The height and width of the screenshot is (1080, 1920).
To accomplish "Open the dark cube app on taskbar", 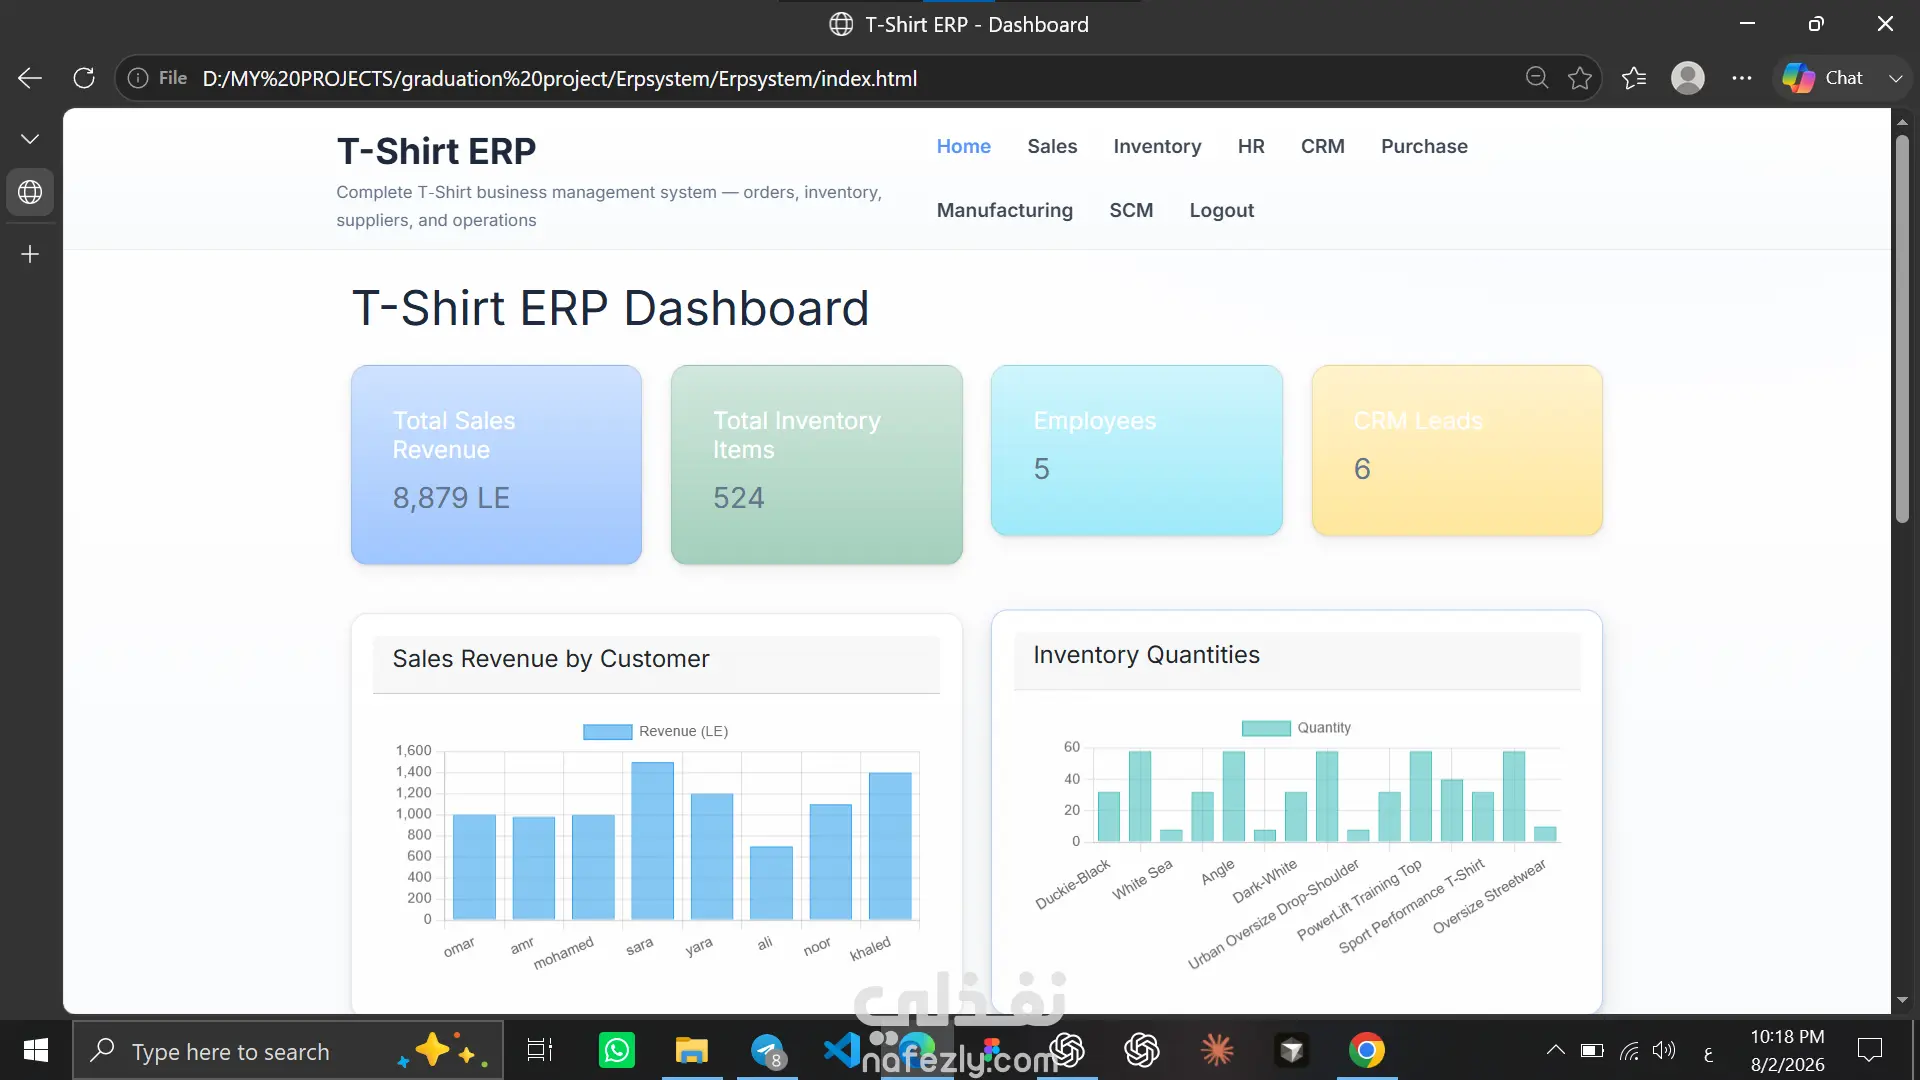I will click(x=1292, y=1050).
